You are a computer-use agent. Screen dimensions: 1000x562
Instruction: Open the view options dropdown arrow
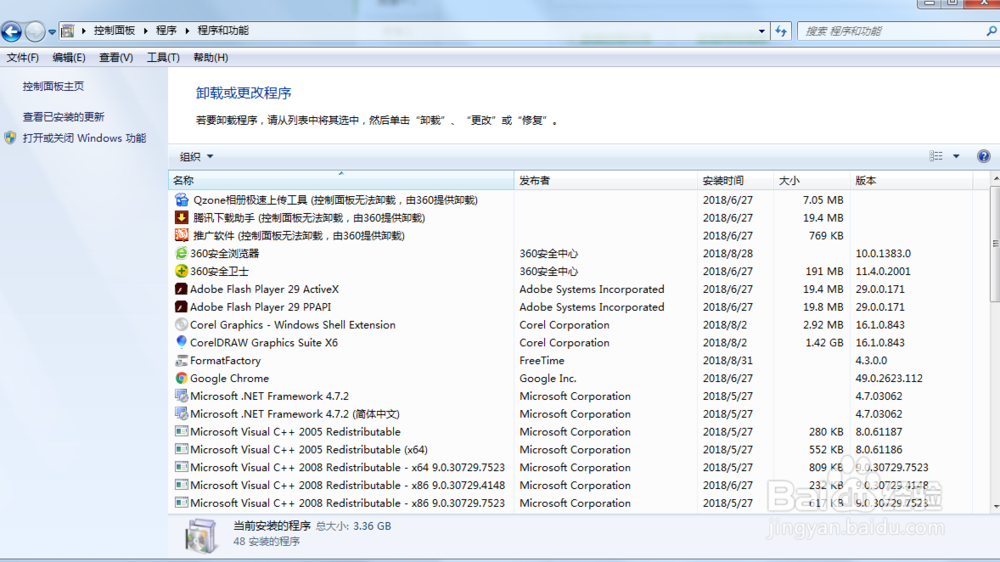tap(956, 156)
